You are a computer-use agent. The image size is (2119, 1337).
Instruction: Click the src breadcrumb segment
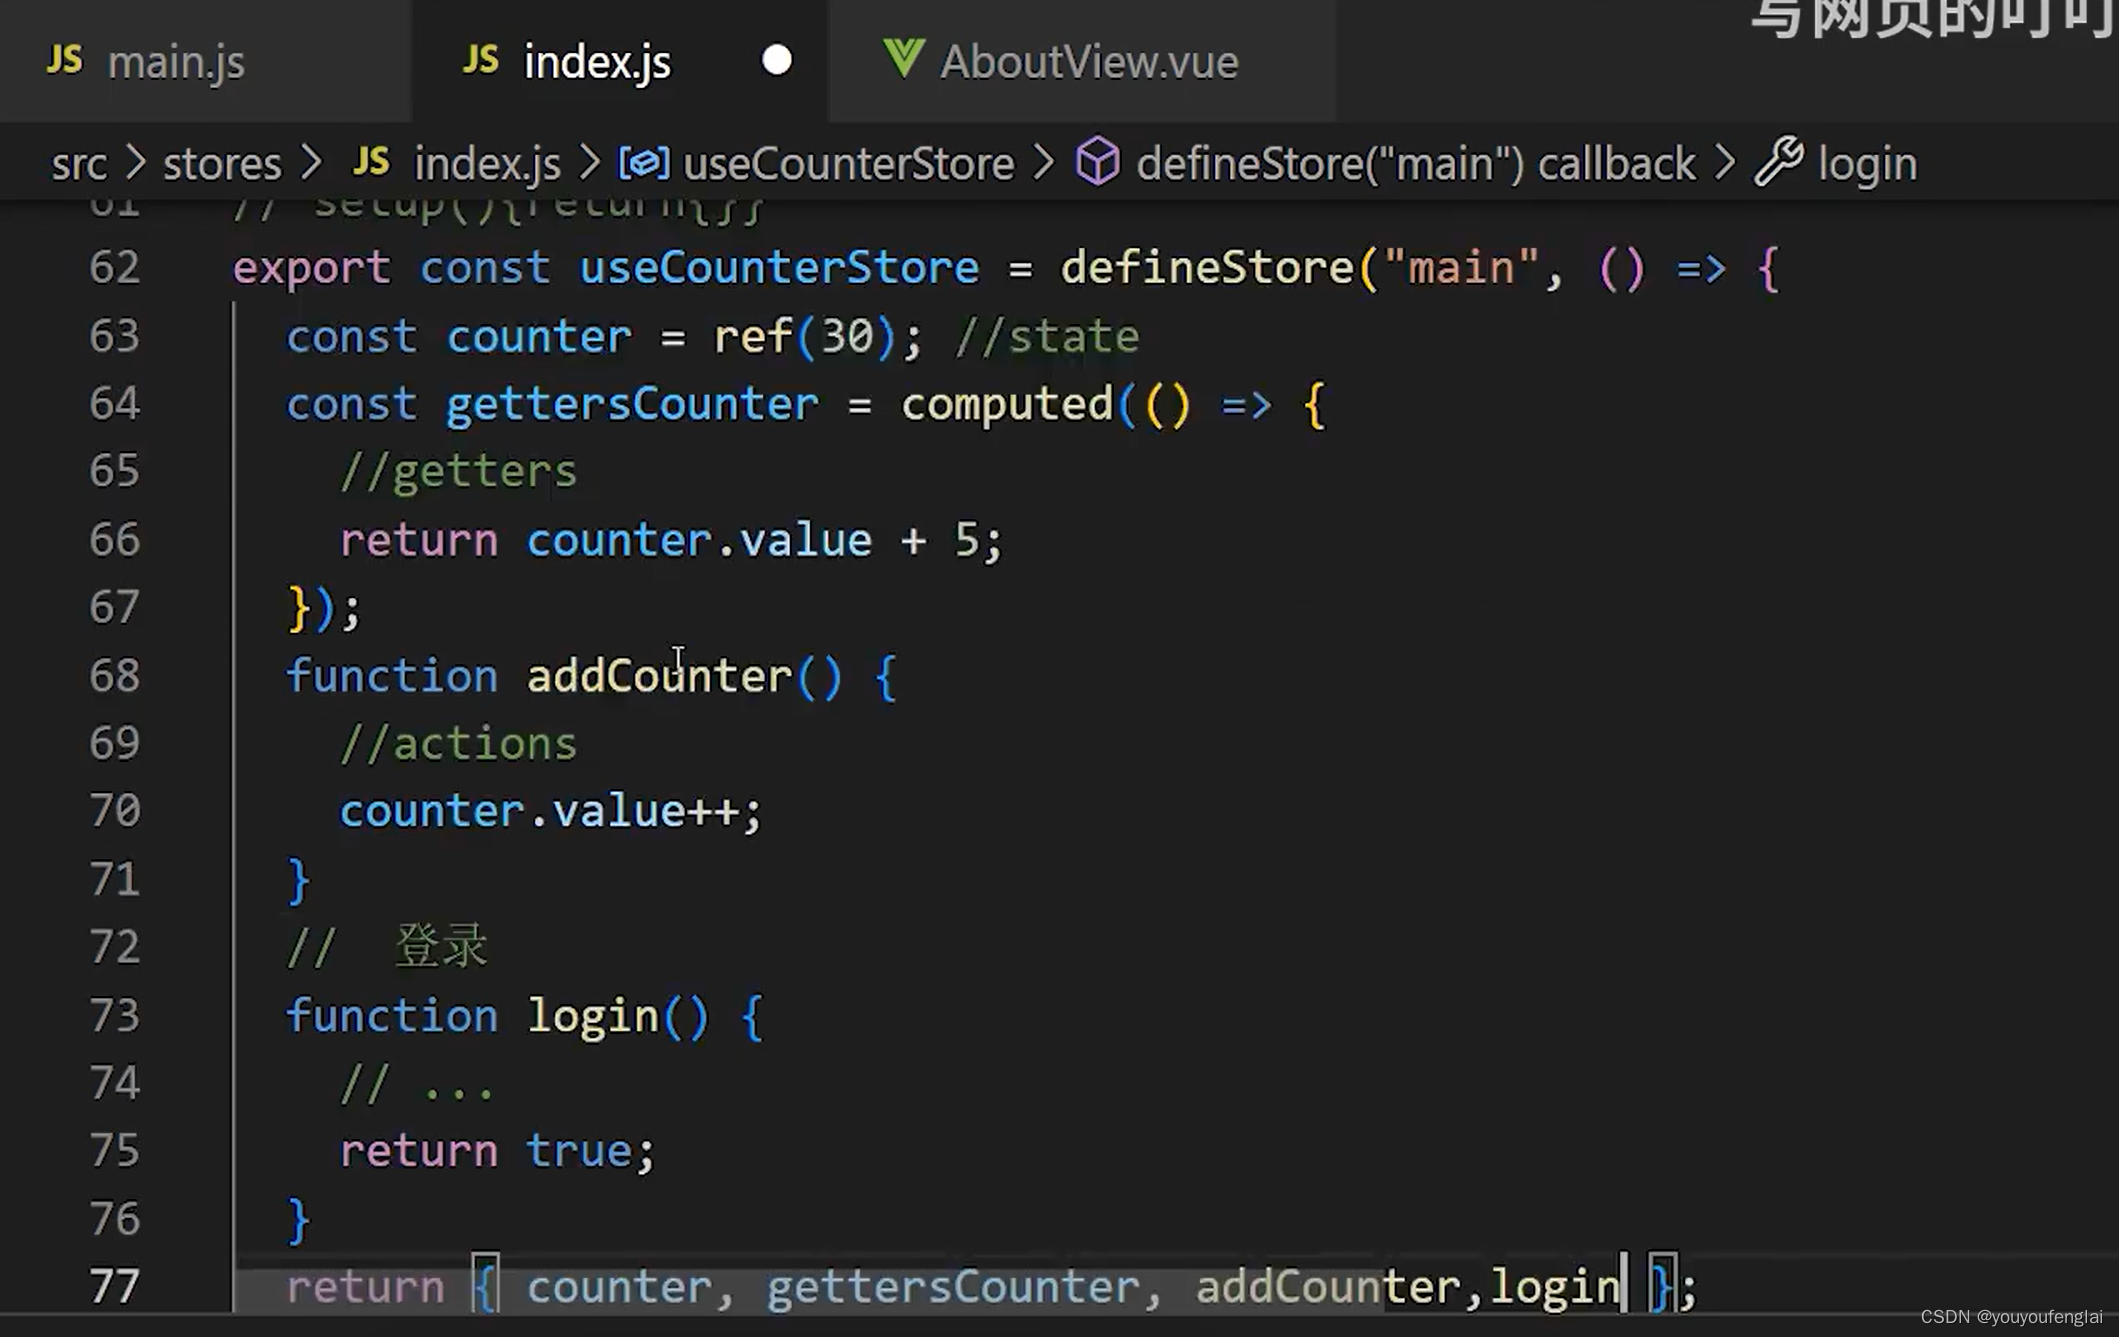[x=79, y=164]
